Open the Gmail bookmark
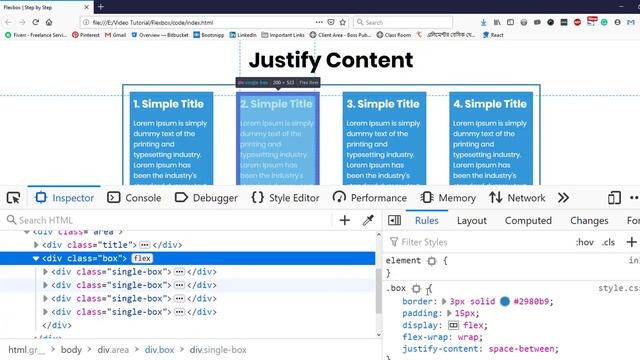 116,35
